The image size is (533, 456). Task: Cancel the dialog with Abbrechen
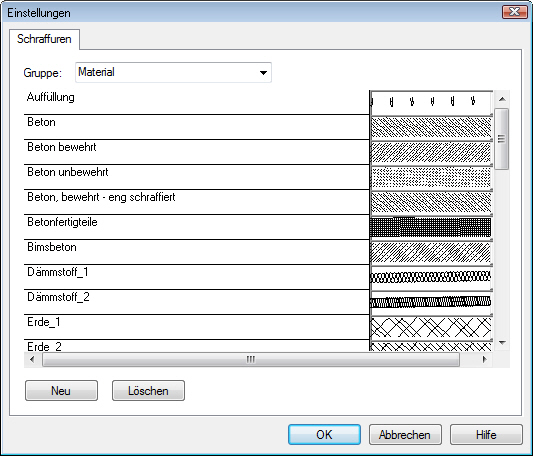pyautogui.click(x=405, y=435)
